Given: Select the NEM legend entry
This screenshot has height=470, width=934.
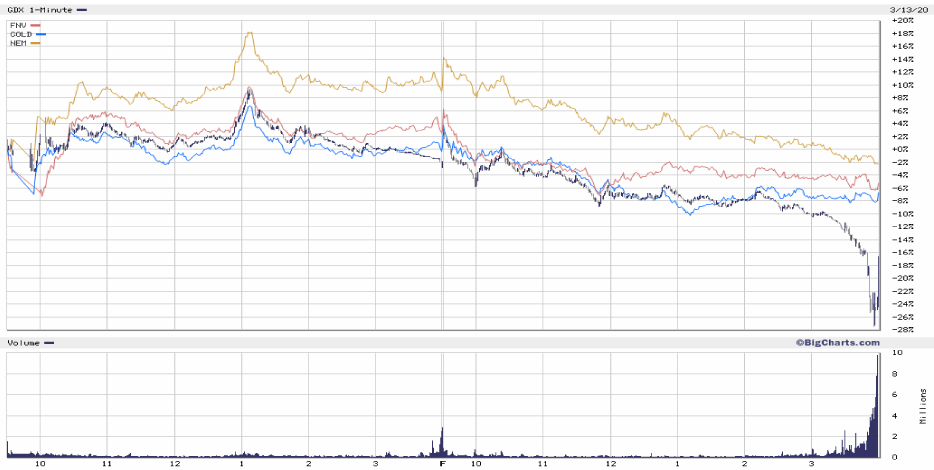Looking at the screenshot, I should (17, 43).
